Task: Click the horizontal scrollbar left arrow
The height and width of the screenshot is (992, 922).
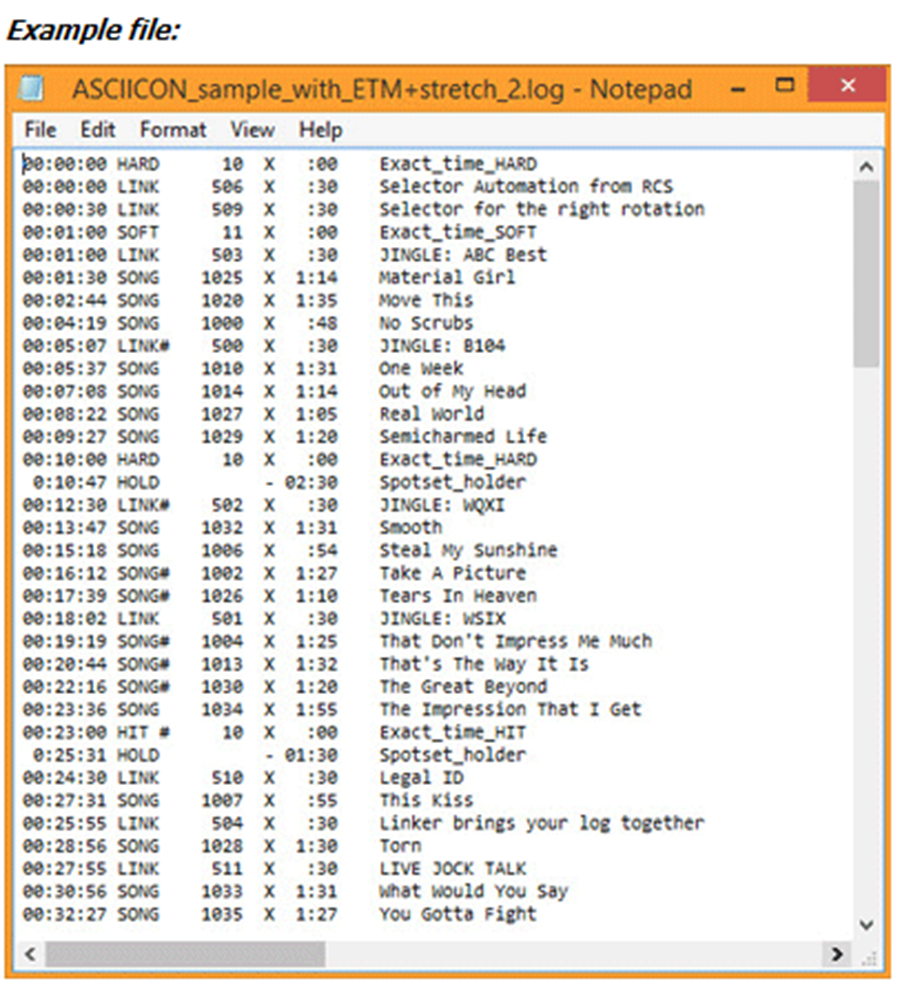Action: [31, 954]
